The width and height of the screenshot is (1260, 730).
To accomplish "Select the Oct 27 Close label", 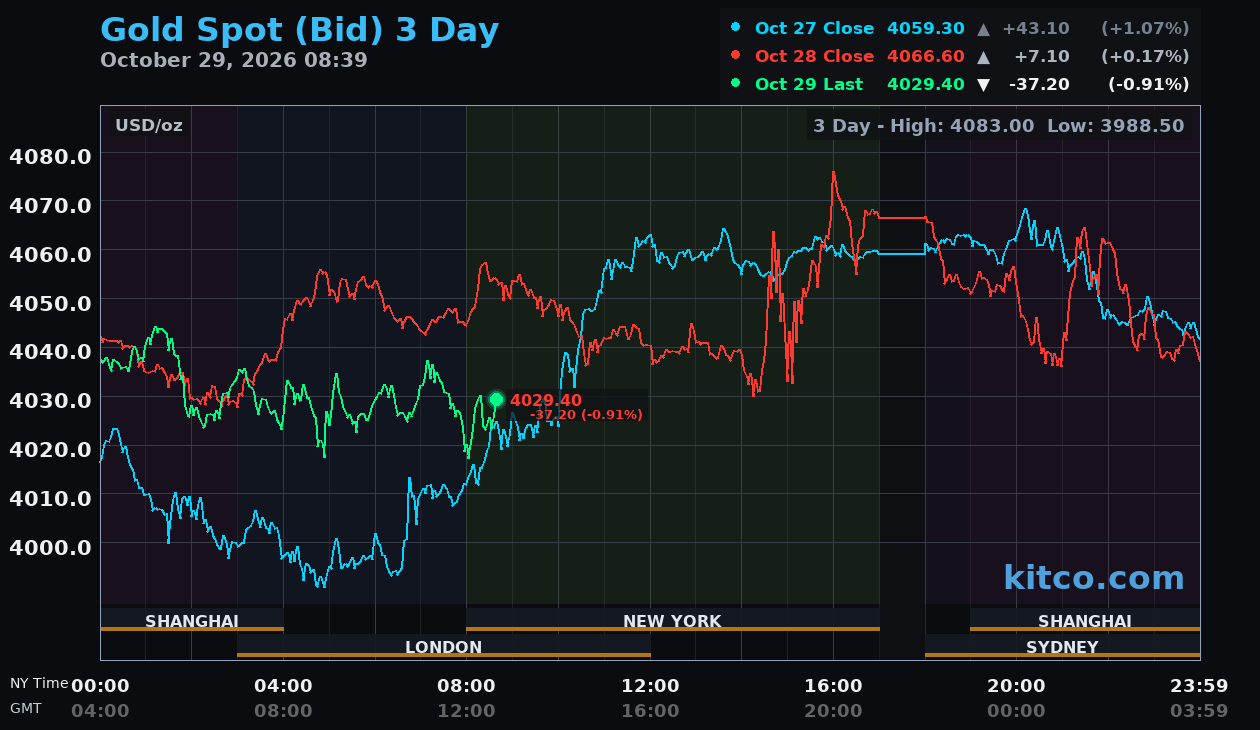I will click(x=814, y=28).
